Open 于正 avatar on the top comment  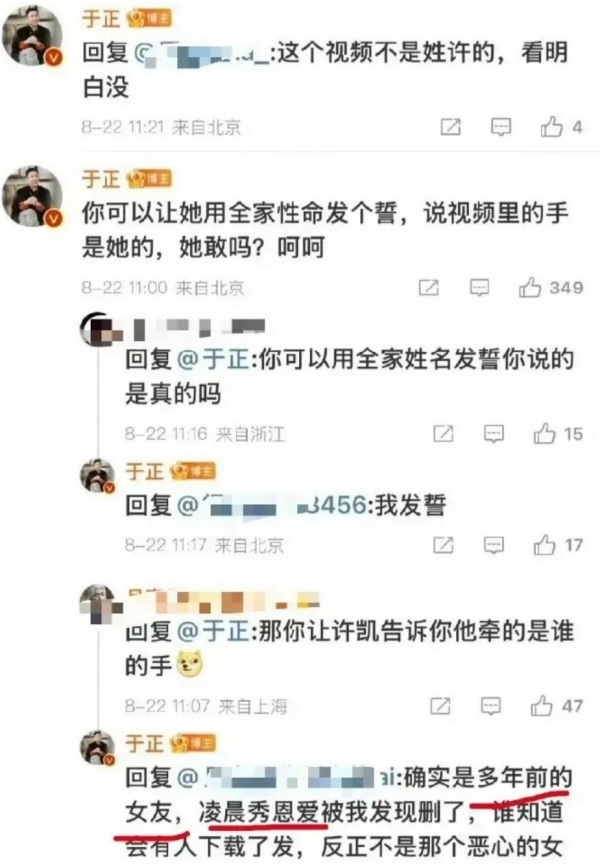tap(33, 37)
